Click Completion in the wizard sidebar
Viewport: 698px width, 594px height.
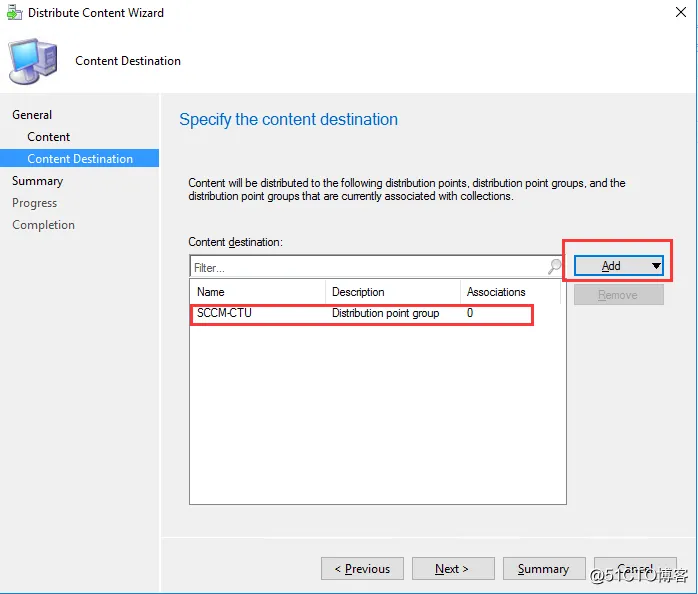44,225
